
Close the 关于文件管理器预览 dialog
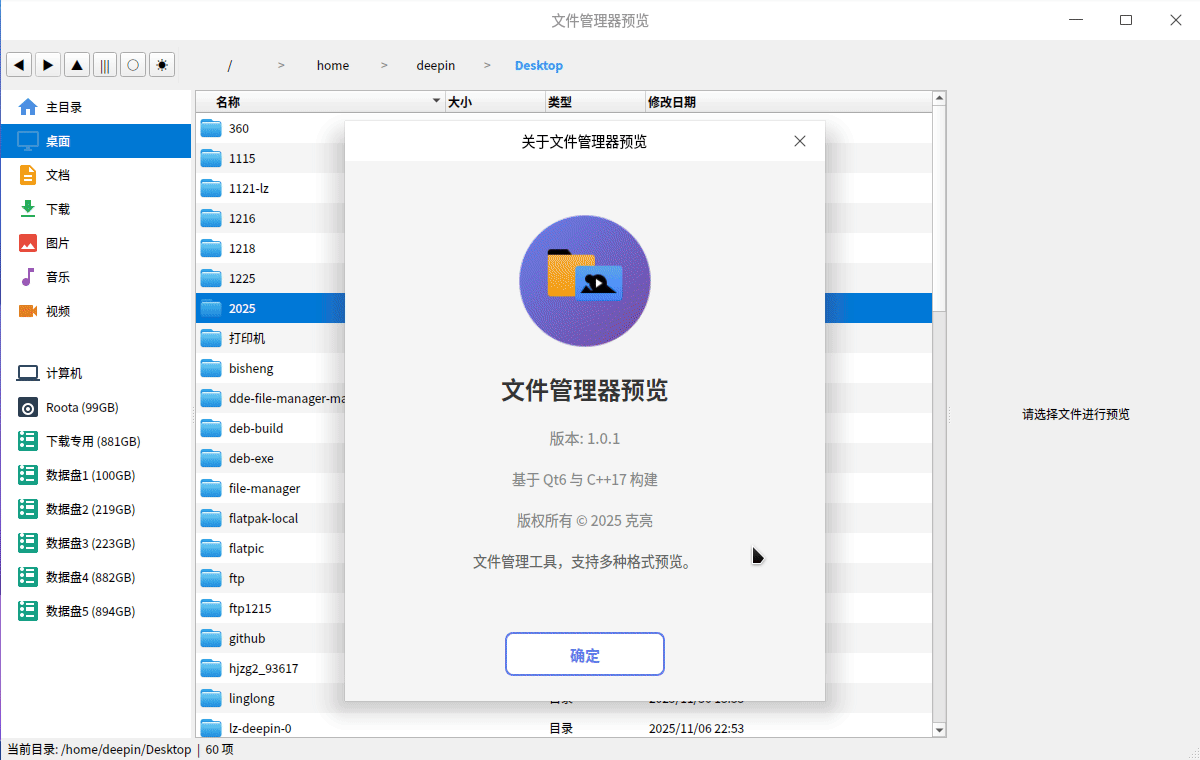(x=800, y=141)
